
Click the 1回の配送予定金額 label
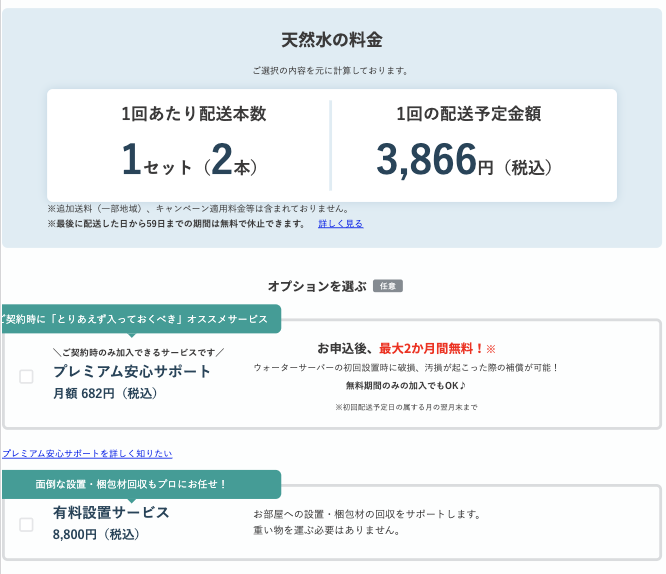click(468, 114)
